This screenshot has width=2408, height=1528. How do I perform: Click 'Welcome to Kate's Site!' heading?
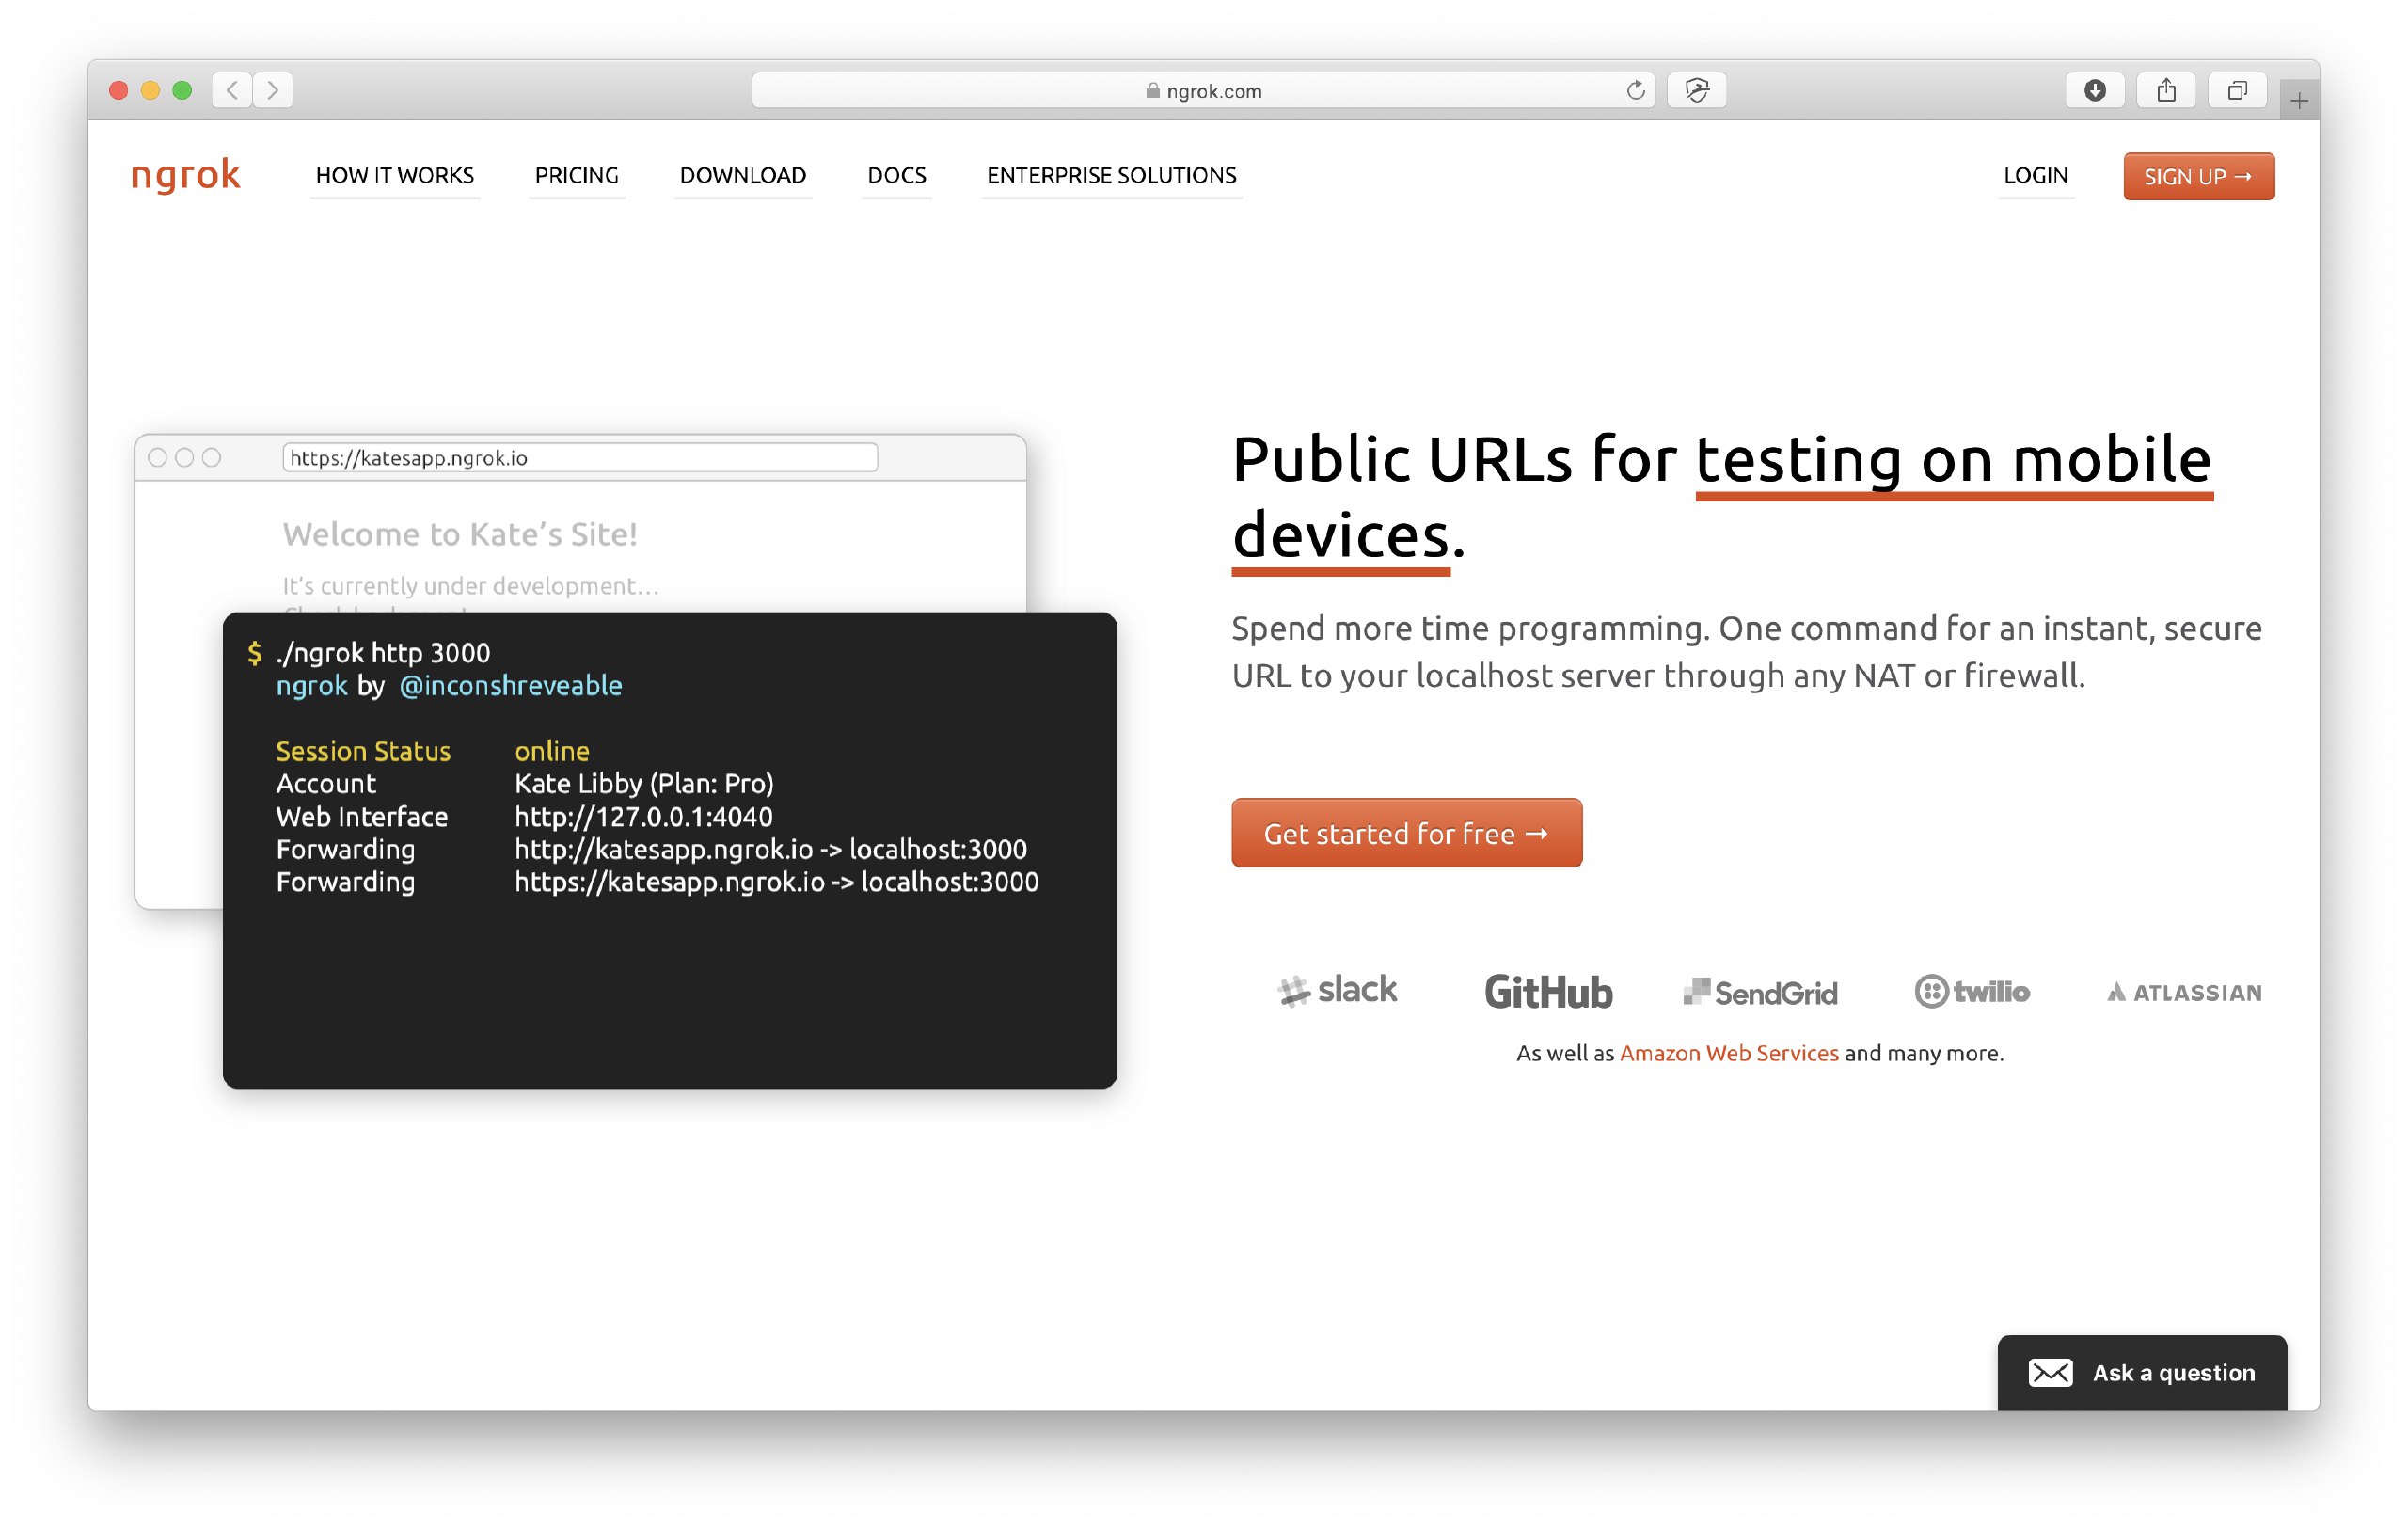[x=460, y=535]
